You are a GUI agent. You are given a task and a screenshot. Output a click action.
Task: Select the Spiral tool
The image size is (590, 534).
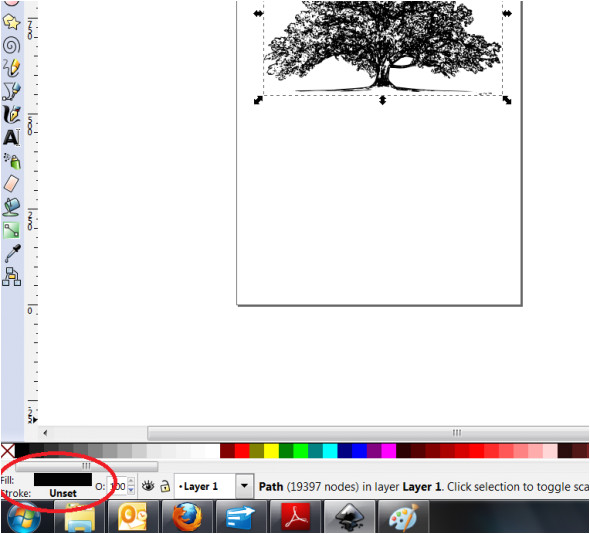point(11,46)
